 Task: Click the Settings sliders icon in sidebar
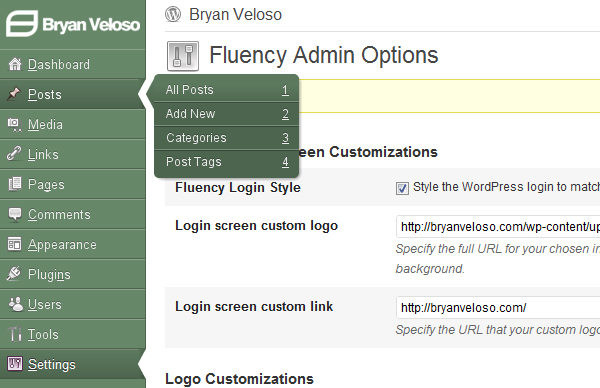coord(15,364)
